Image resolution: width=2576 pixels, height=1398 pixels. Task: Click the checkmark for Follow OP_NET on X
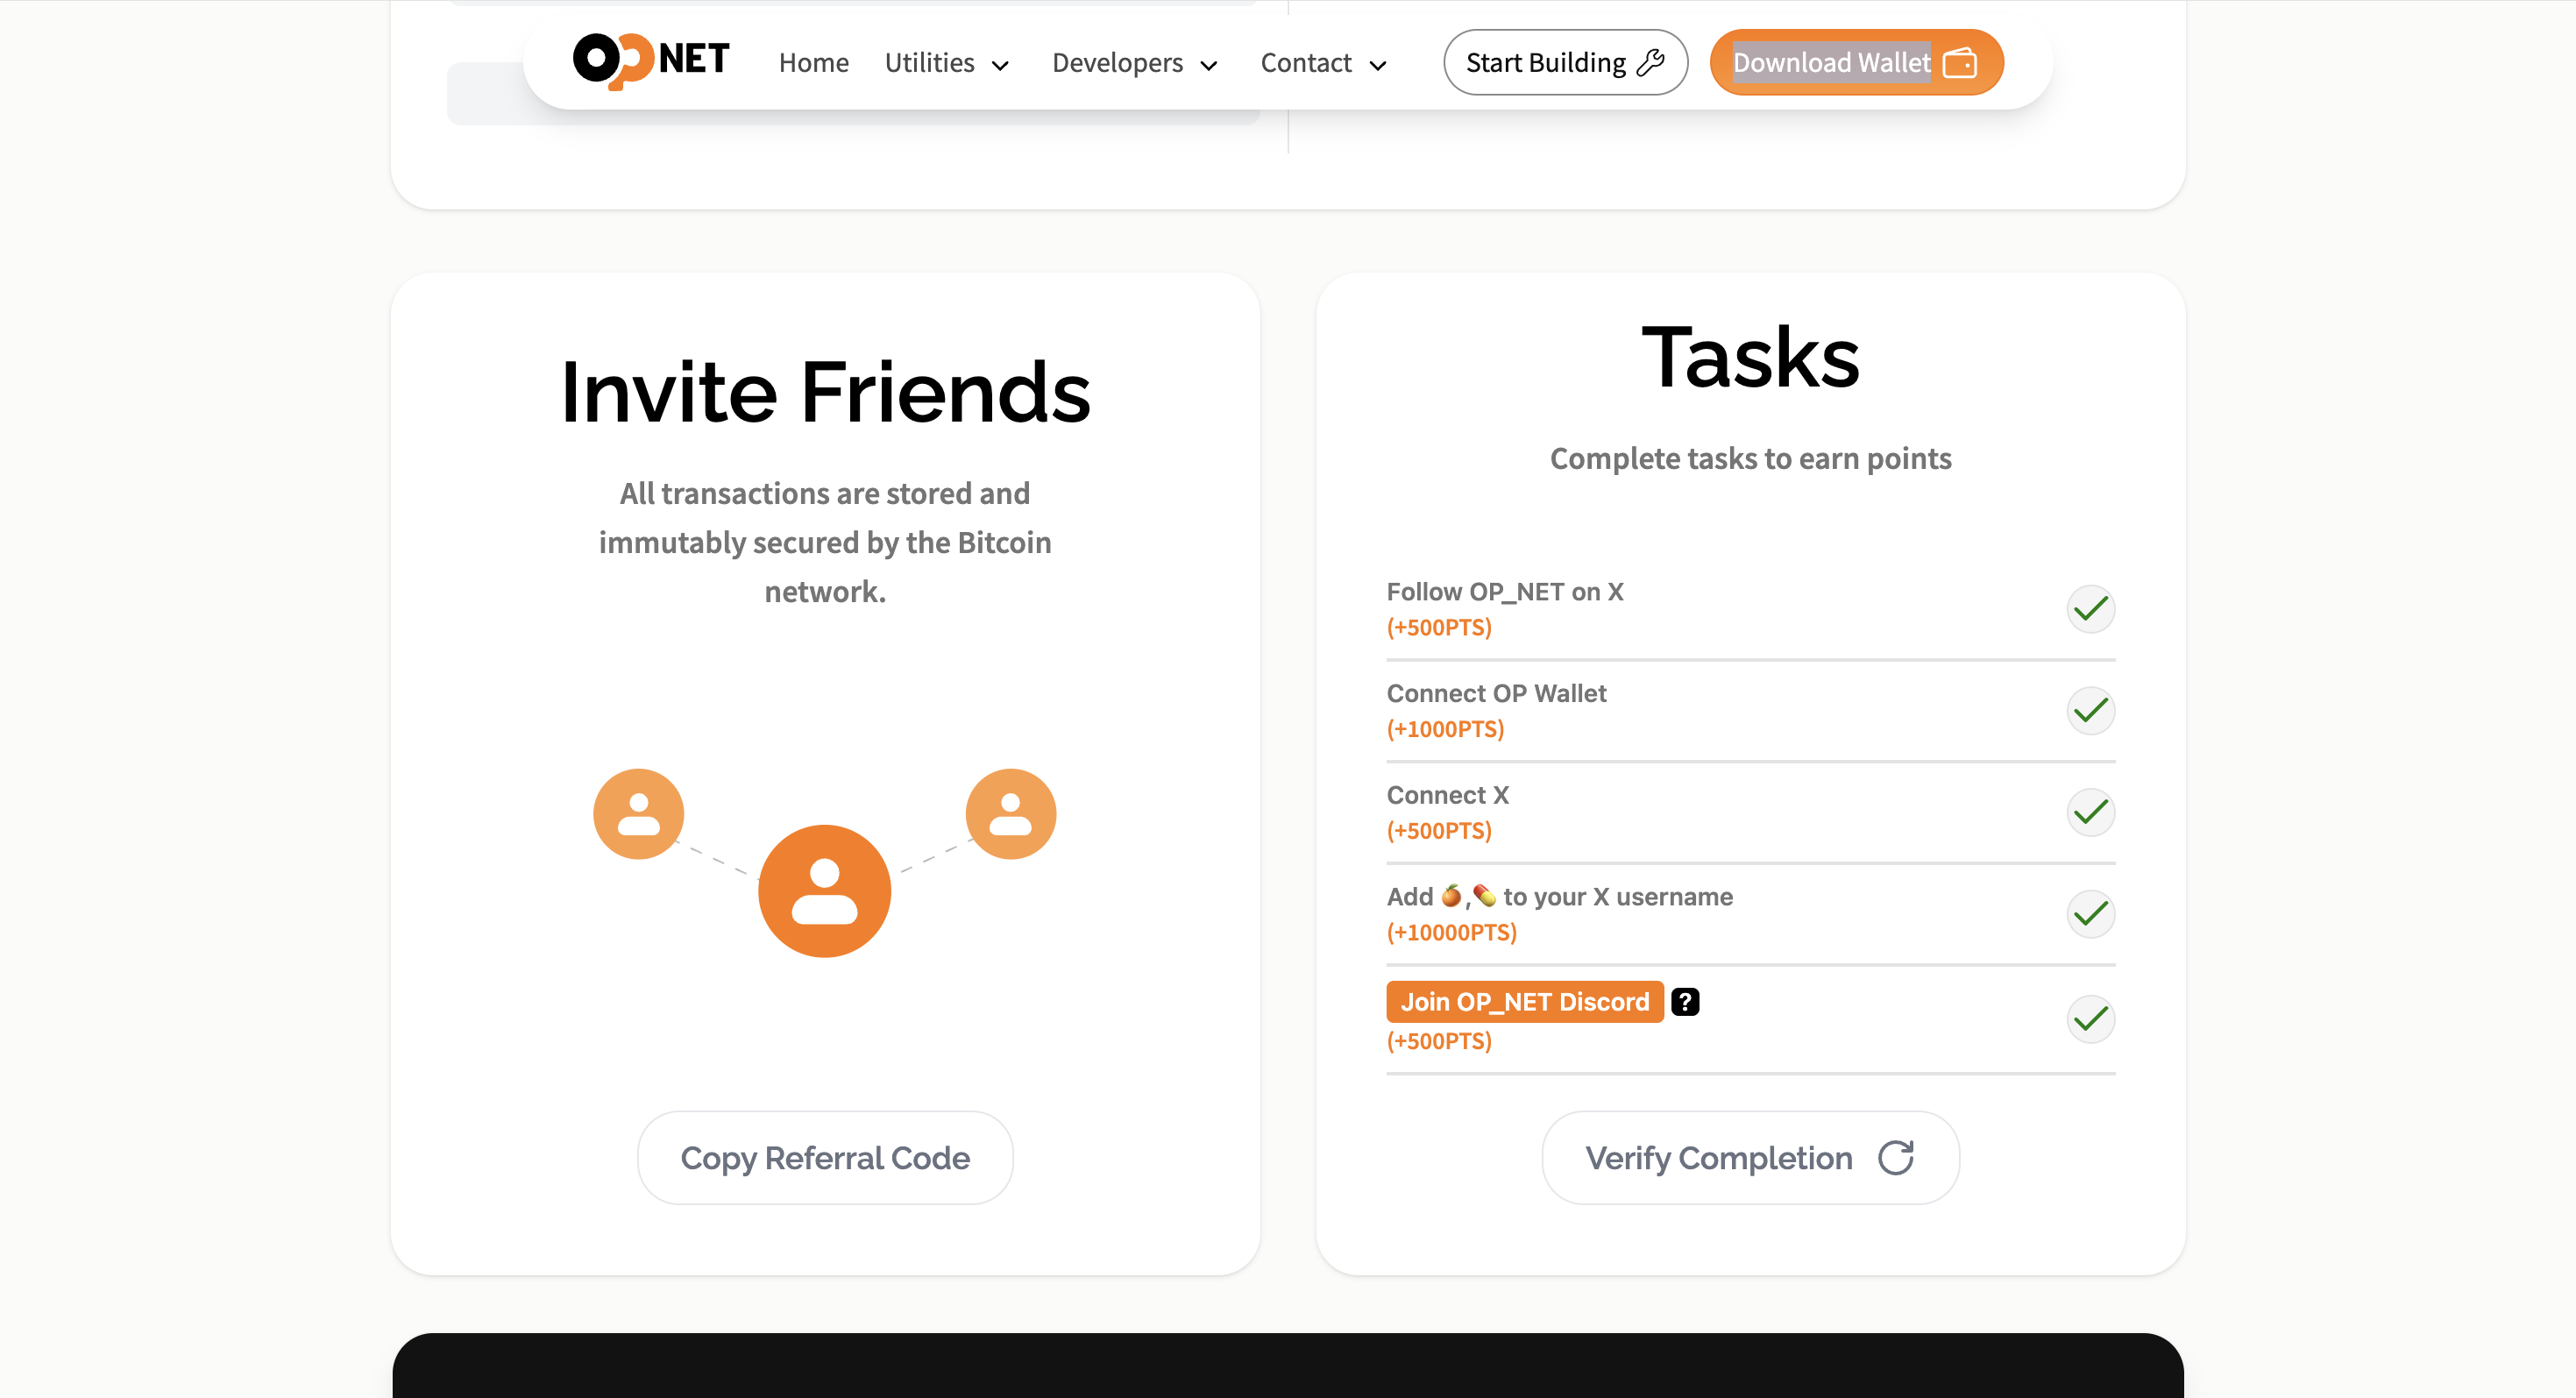(x=2090, y=608)
